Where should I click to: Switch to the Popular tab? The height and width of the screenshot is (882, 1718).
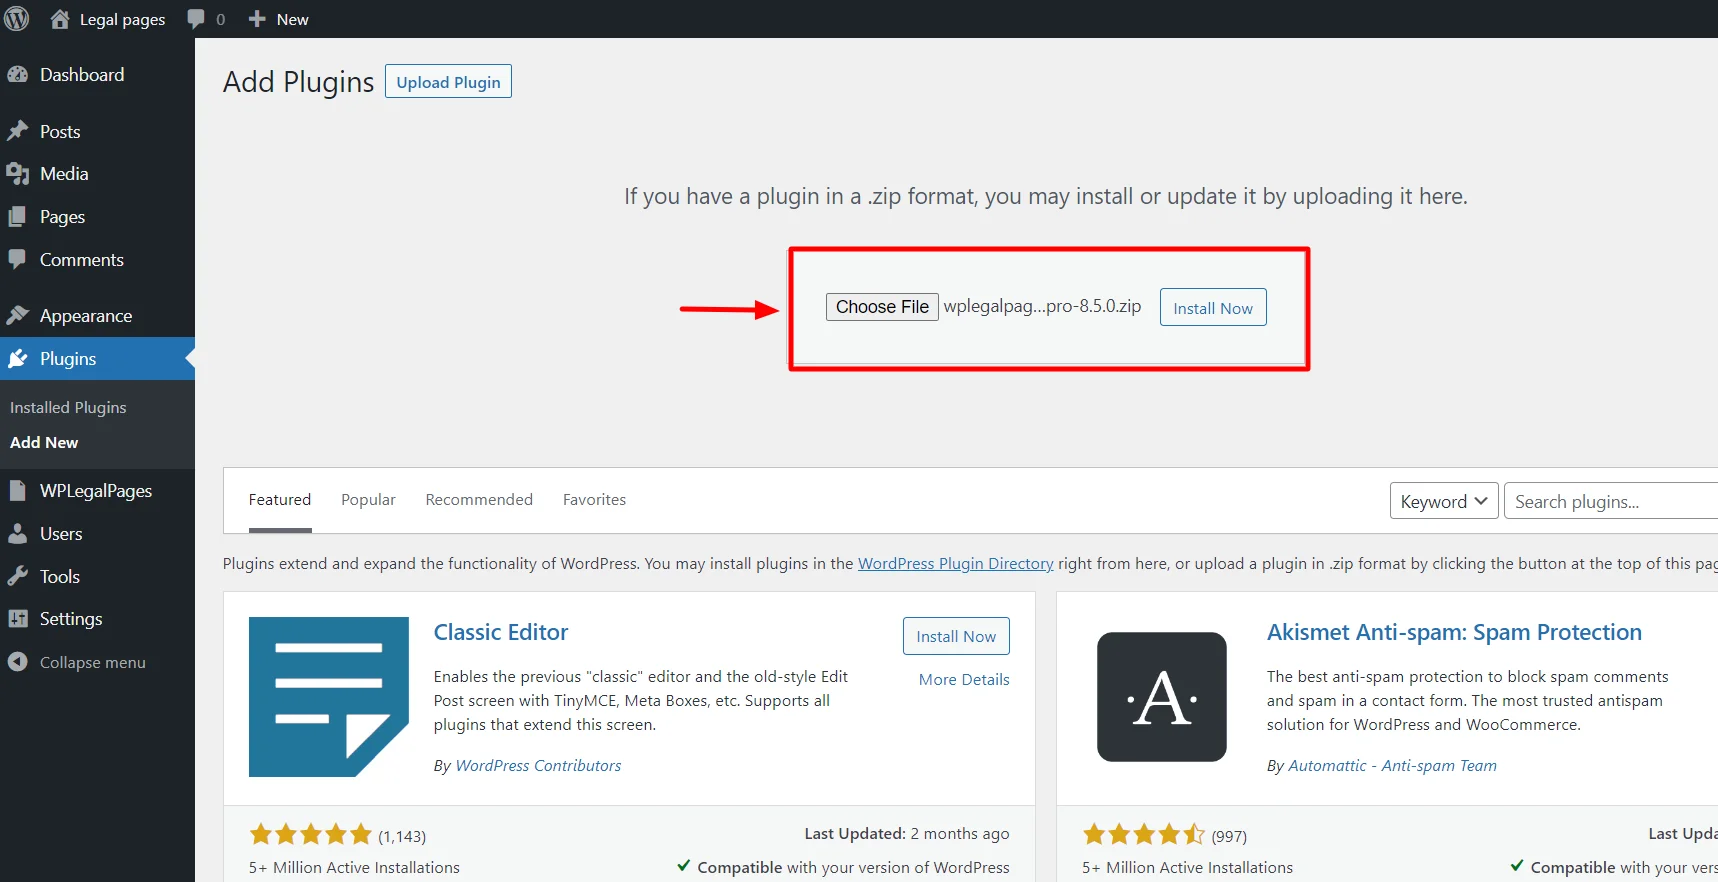pyautogui.click(x=368, y=499)
